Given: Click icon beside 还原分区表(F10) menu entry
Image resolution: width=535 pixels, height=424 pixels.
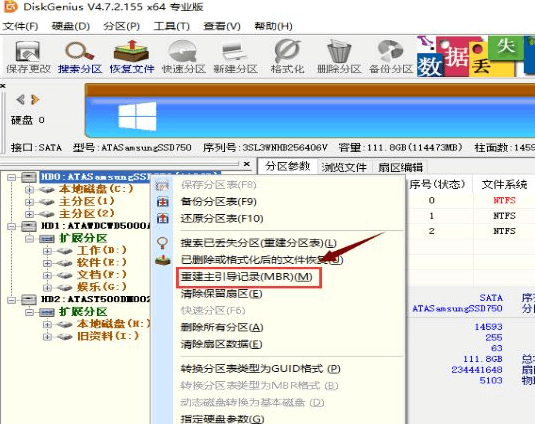Looking at the screenshot, I should point(162,218).
